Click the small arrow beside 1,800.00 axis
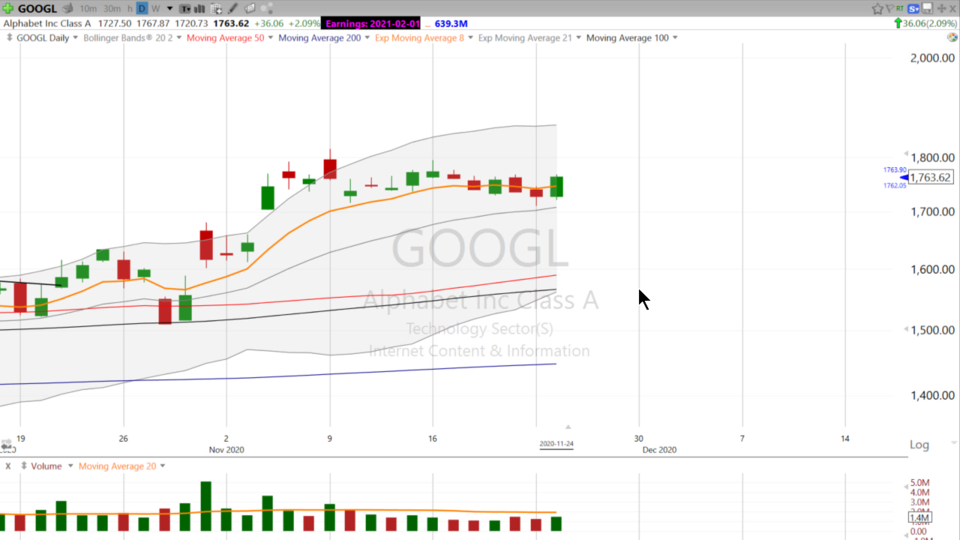 click(x=906, y=154)
